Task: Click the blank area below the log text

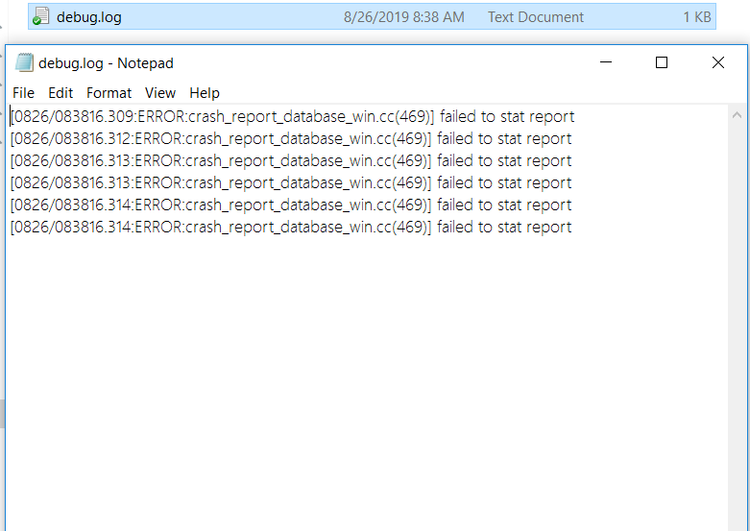Action: click(360, 380)
